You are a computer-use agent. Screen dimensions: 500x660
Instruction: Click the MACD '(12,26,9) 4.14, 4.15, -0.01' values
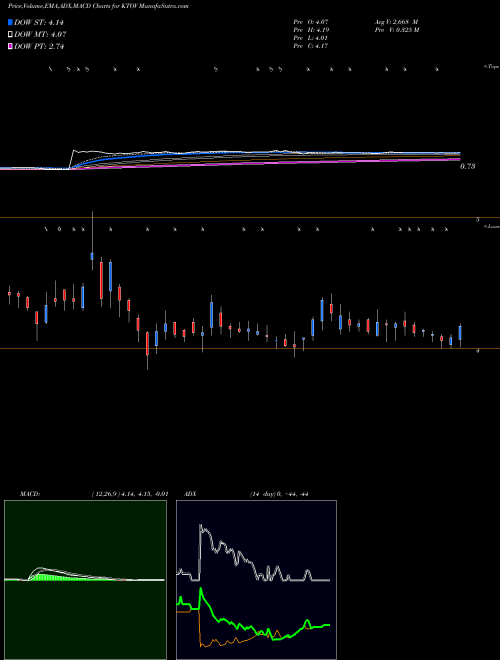click(130, 494)
